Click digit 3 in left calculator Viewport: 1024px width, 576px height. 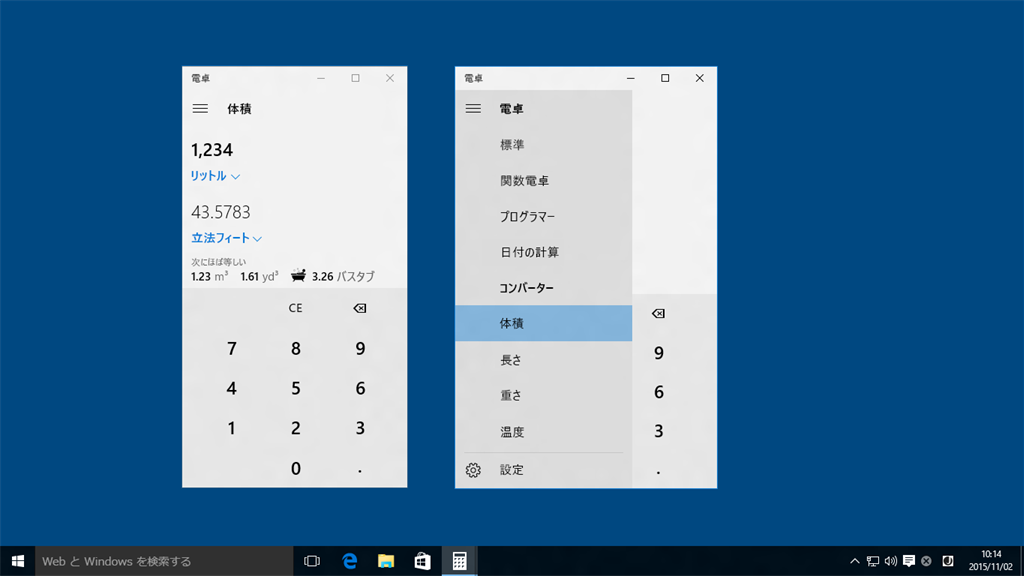pyautogui.click(x=360, y=428)
